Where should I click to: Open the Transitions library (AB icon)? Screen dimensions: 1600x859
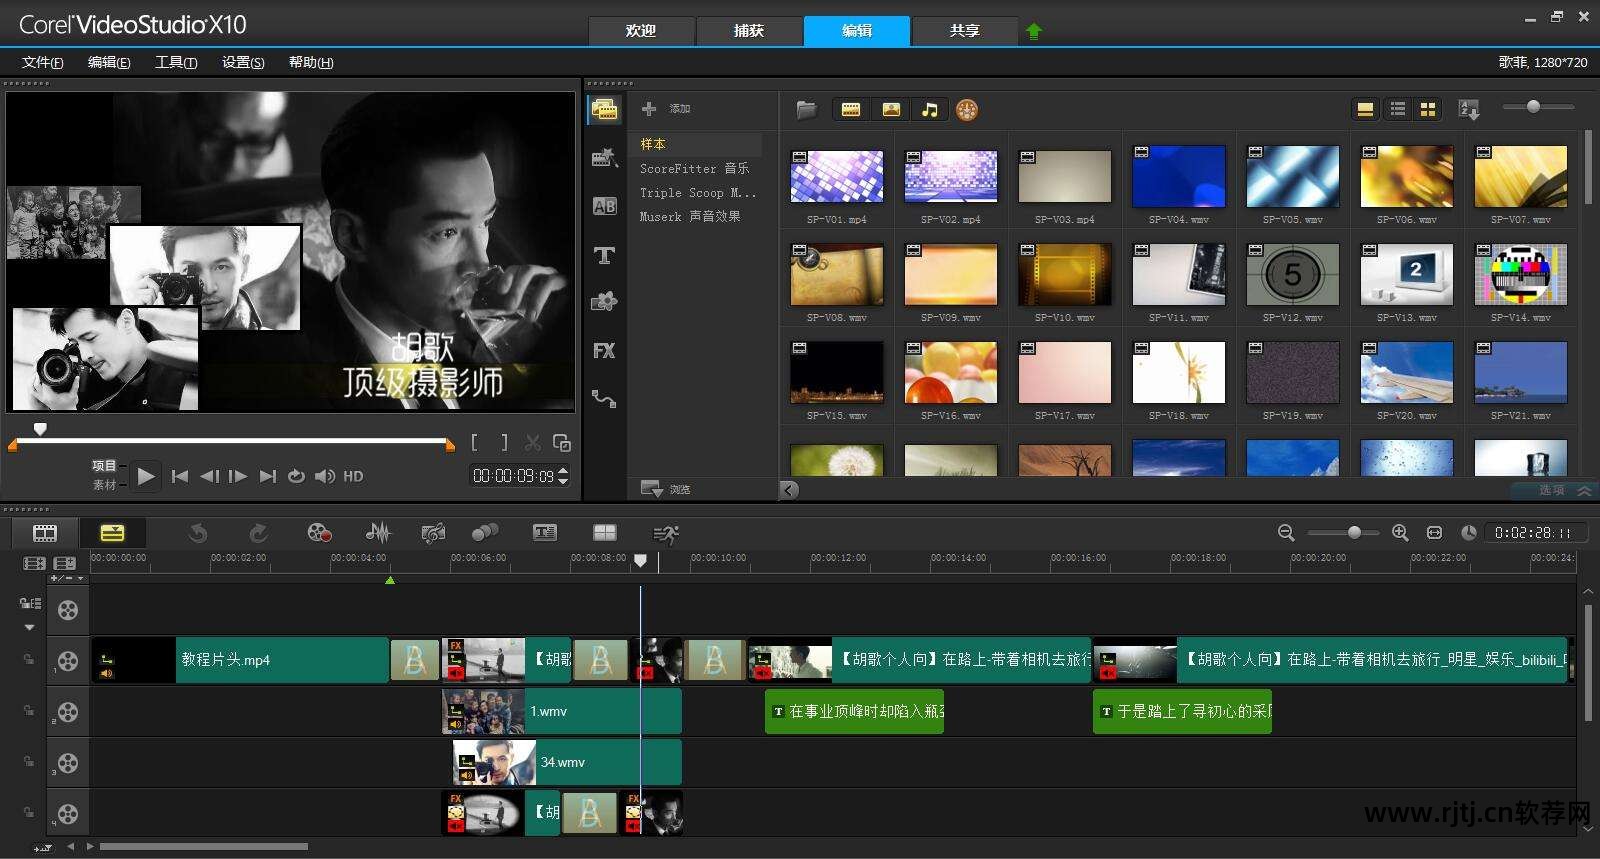click(604, 206)
